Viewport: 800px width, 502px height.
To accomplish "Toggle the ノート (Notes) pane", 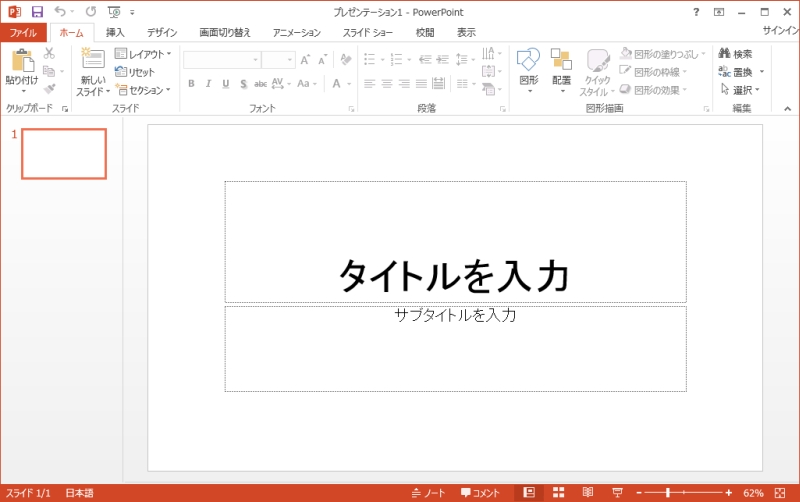I will [429, 493].
